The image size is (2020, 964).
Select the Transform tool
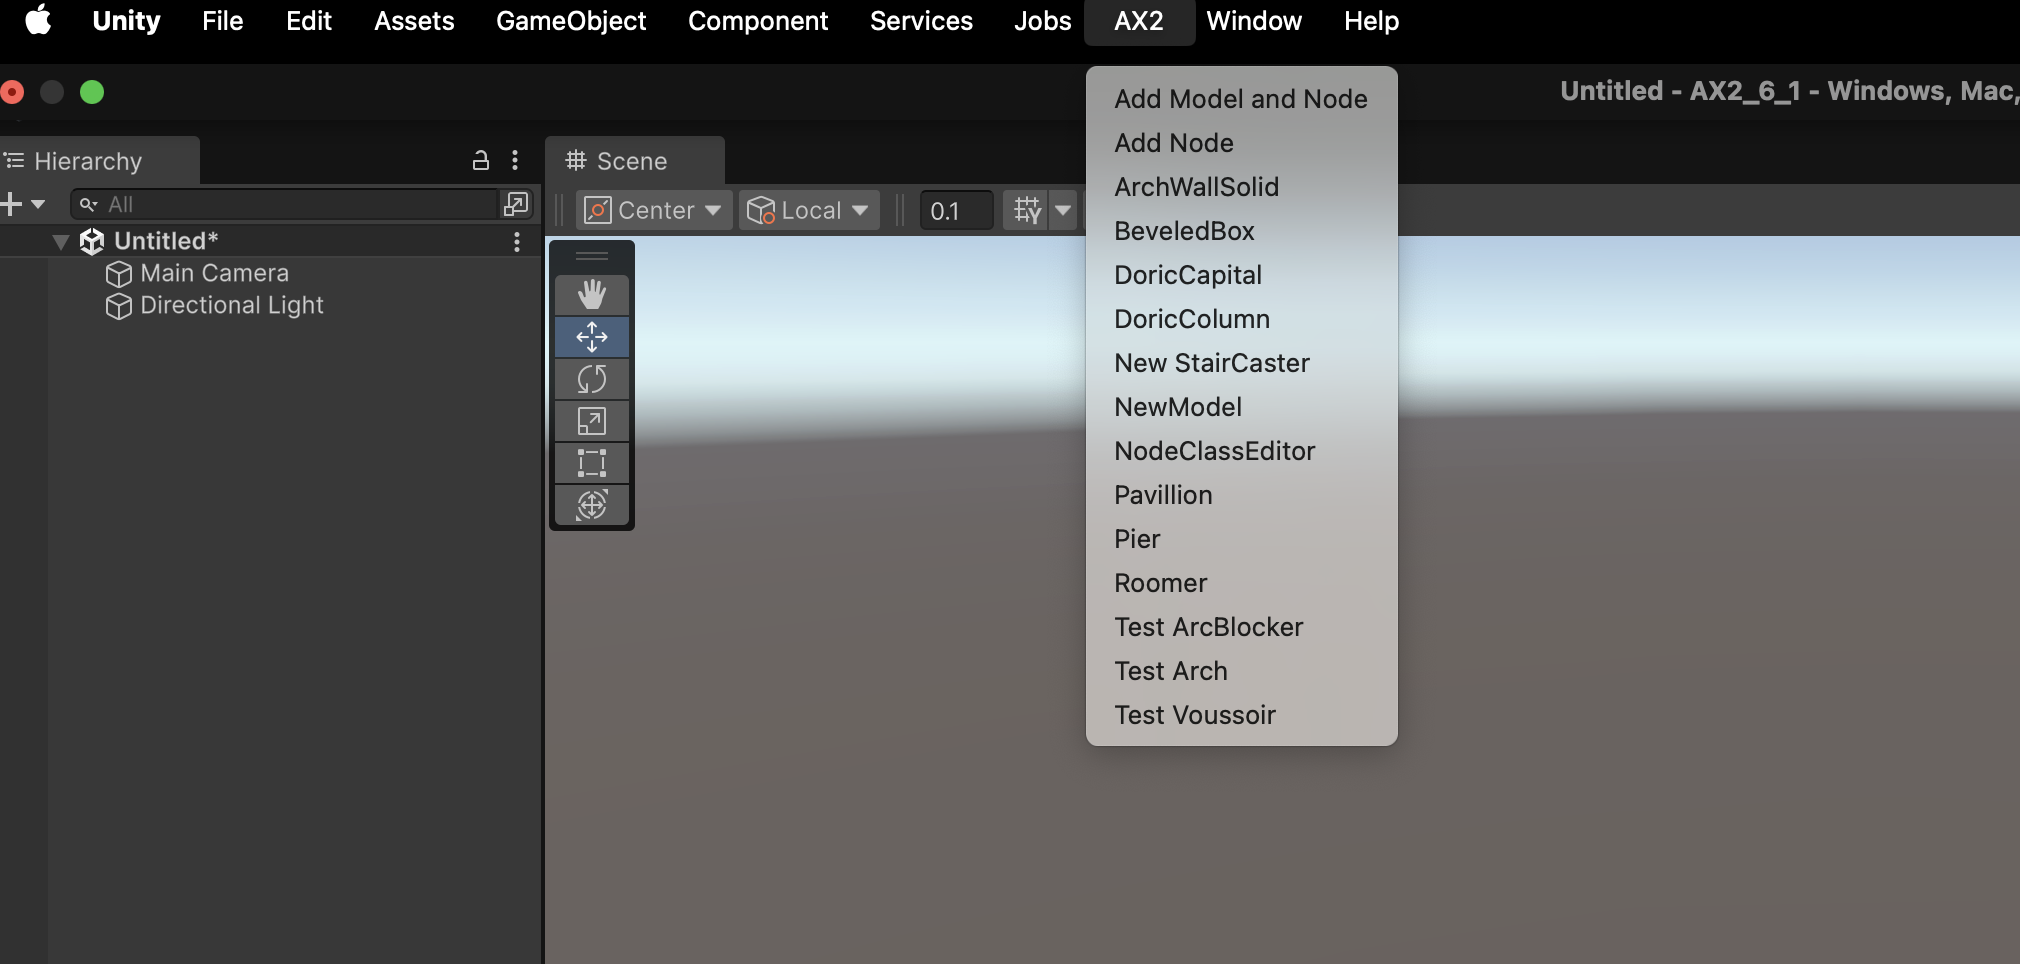pos(592,505)
